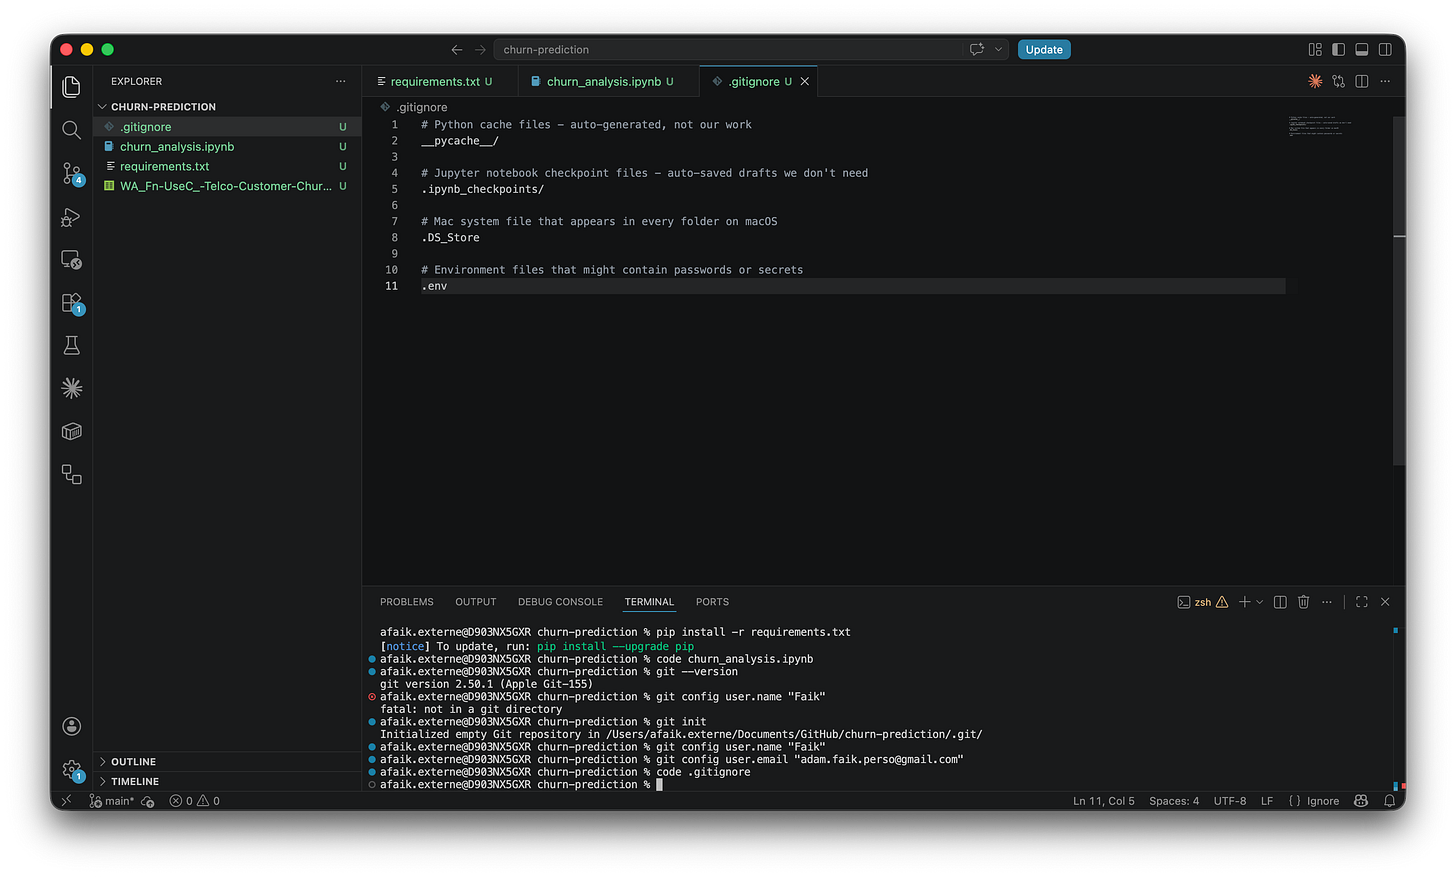Toggle the primary sidebar visibility

click(1338, 49)
